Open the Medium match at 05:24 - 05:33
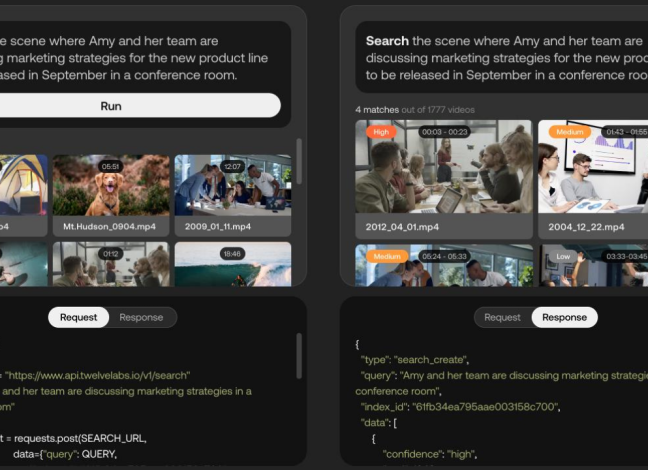 click(x=444, y=265)
